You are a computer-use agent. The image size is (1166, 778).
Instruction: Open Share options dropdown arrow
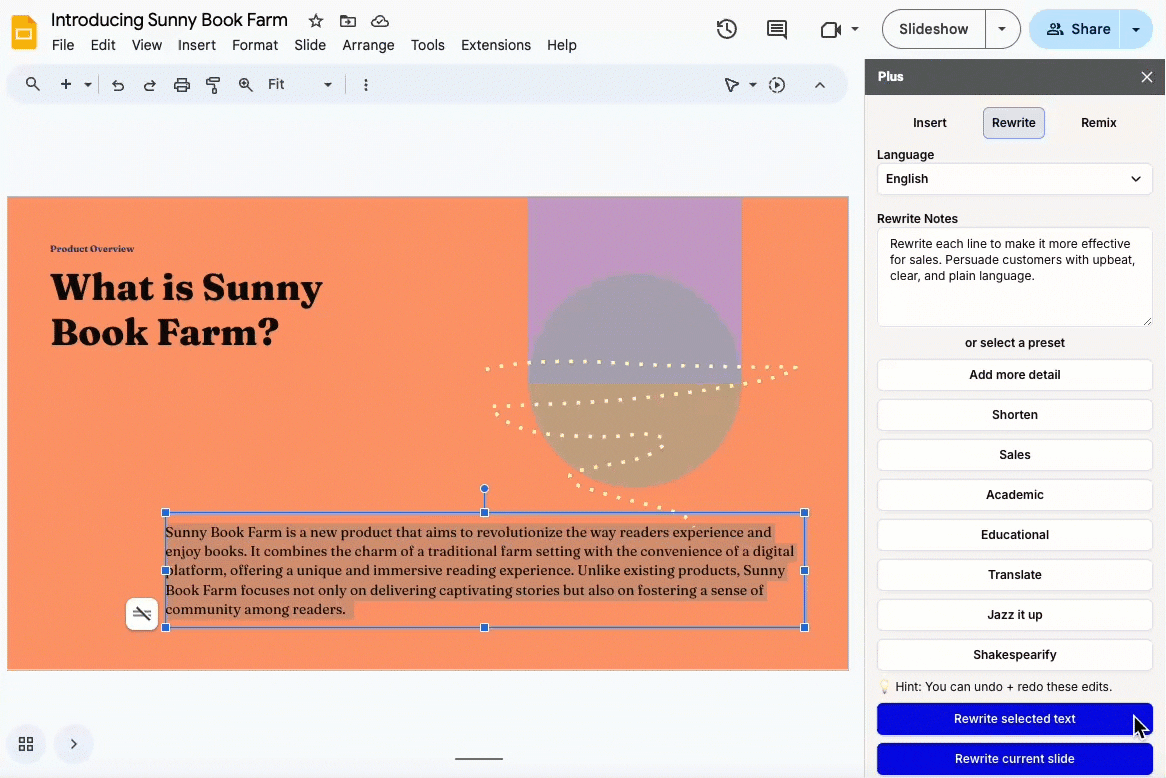1136,29
